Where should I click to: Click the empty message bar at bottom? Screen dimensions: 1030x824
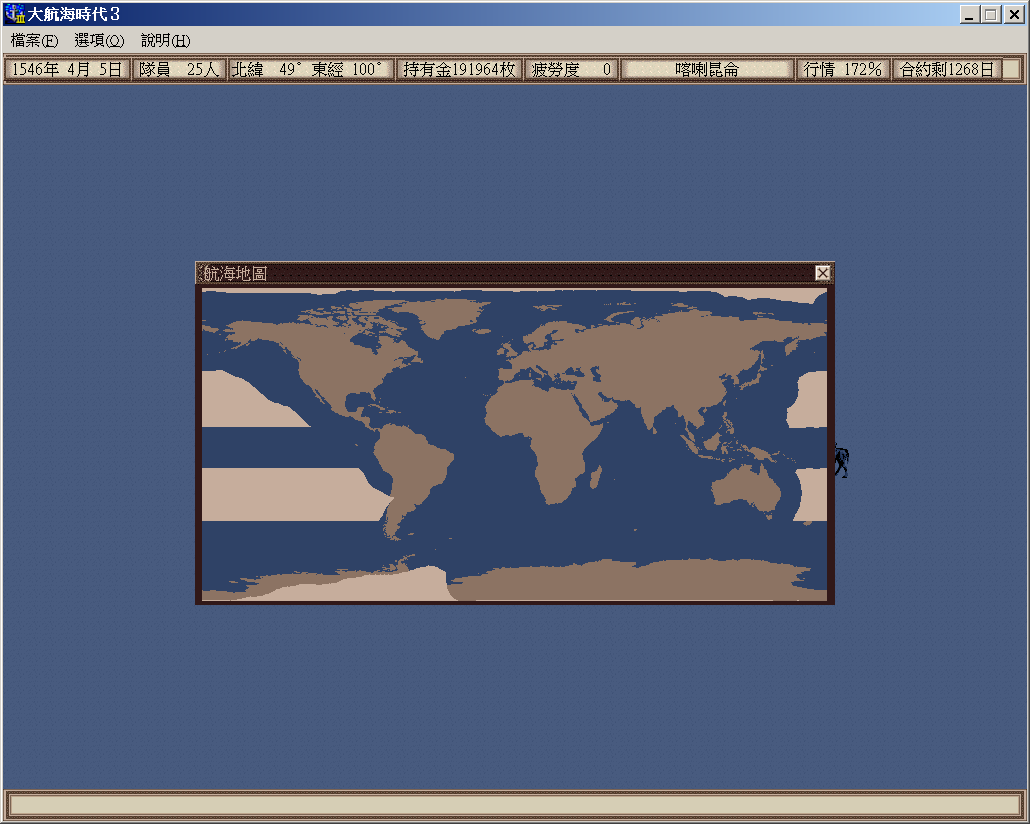point(514,805)
